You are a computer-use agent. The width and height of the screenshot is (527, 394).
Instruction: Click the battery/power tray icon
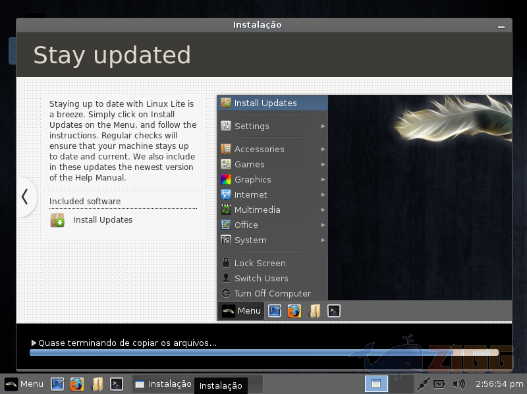click(x=439, y=384)
